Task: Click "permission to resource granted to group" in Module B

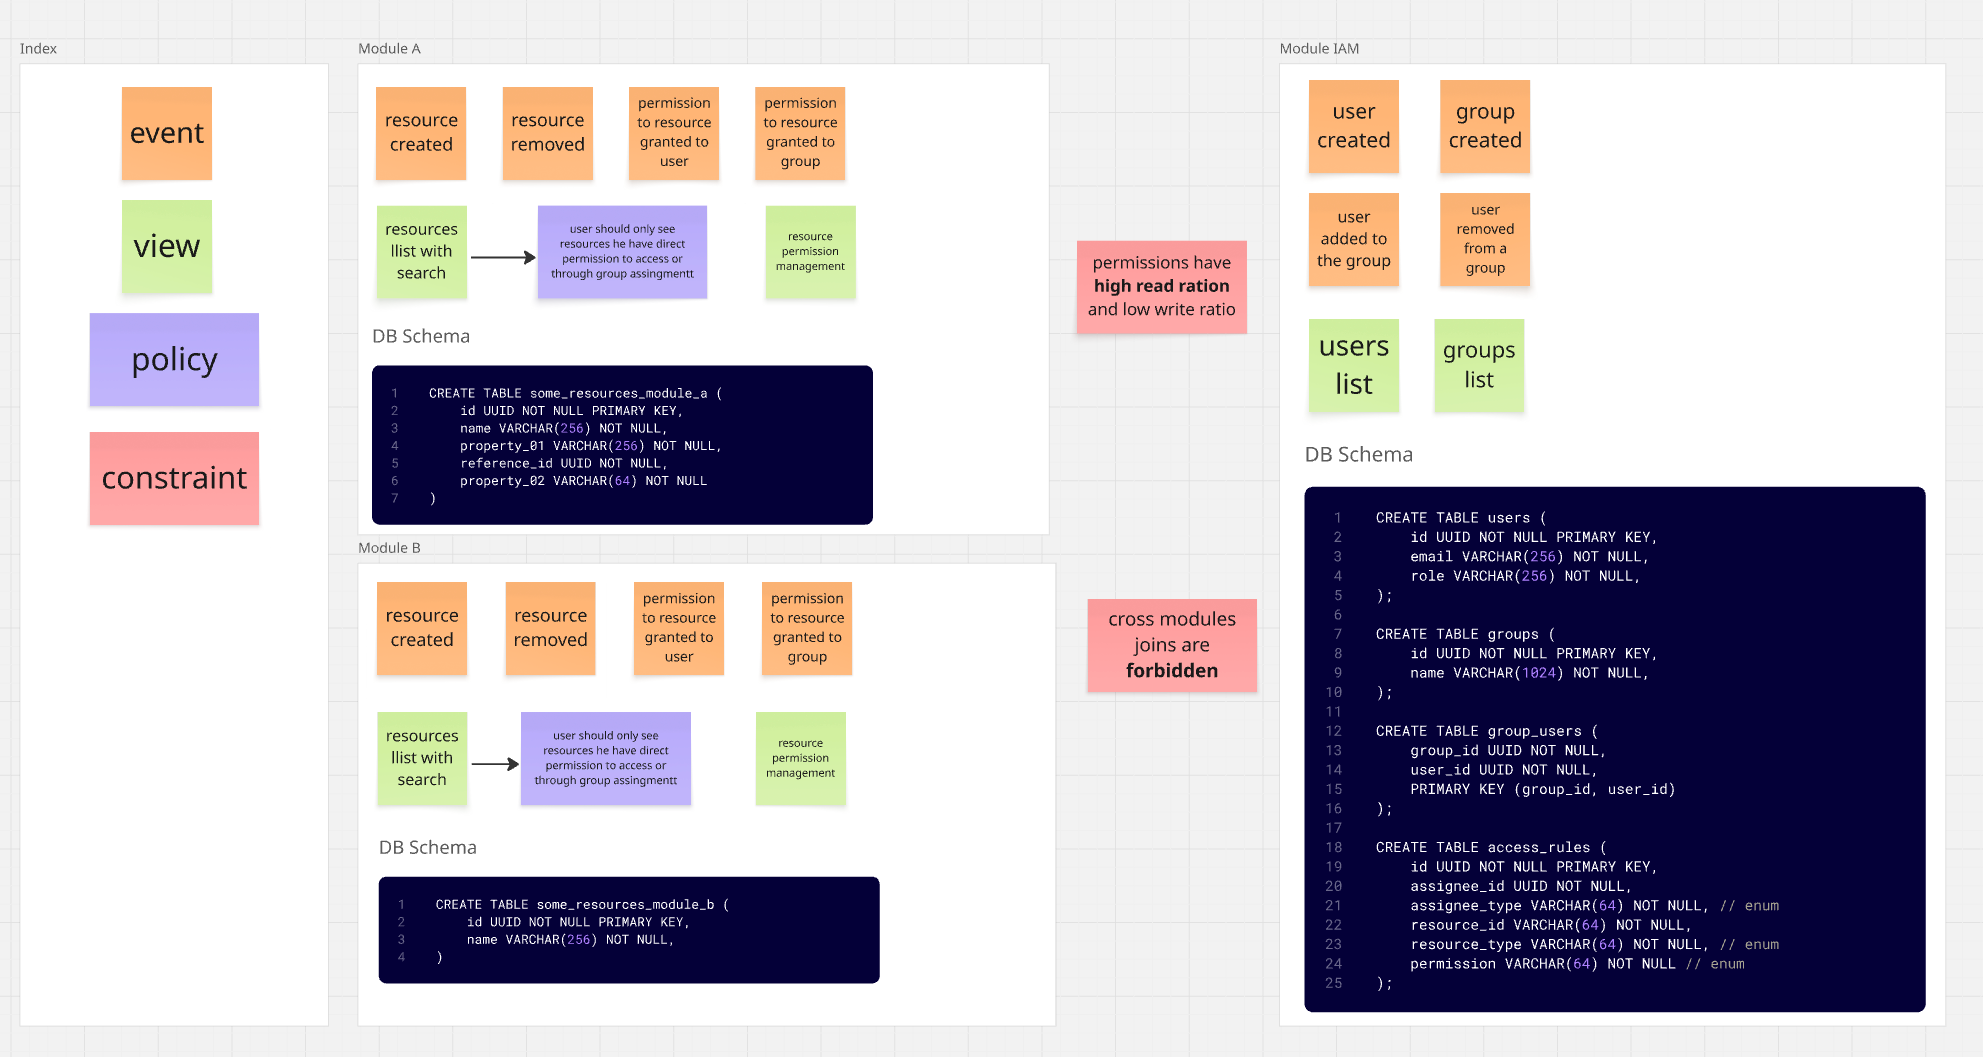Action: tap(806, 628)
